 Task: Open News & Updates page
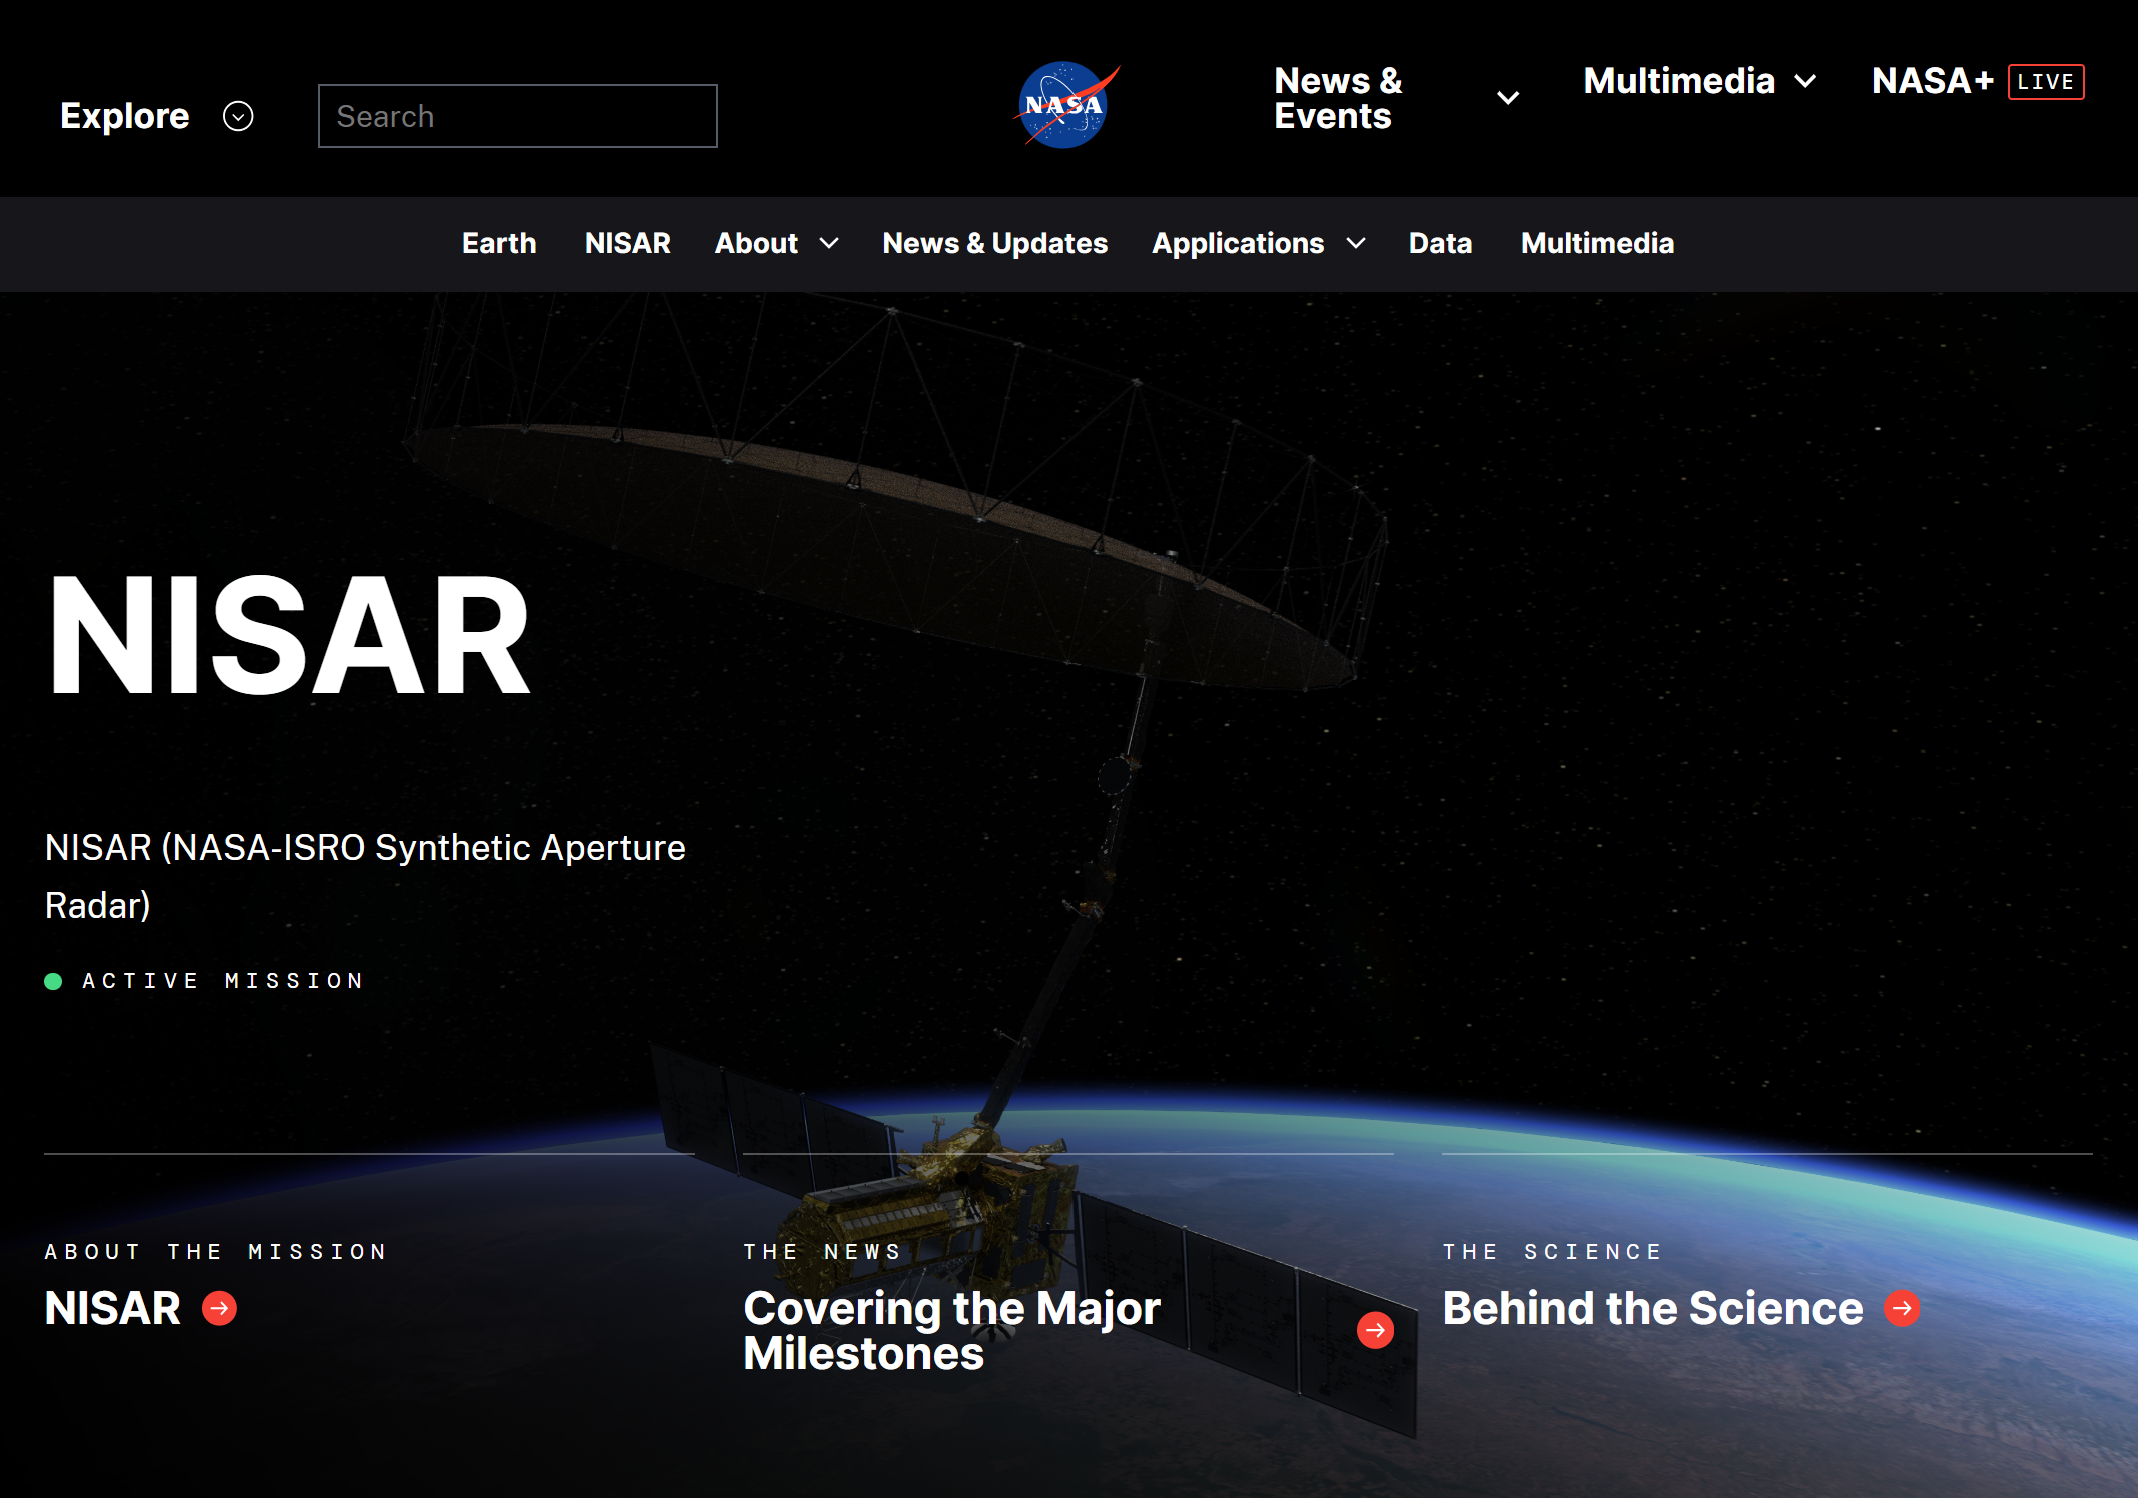click(x=994, y=244)
